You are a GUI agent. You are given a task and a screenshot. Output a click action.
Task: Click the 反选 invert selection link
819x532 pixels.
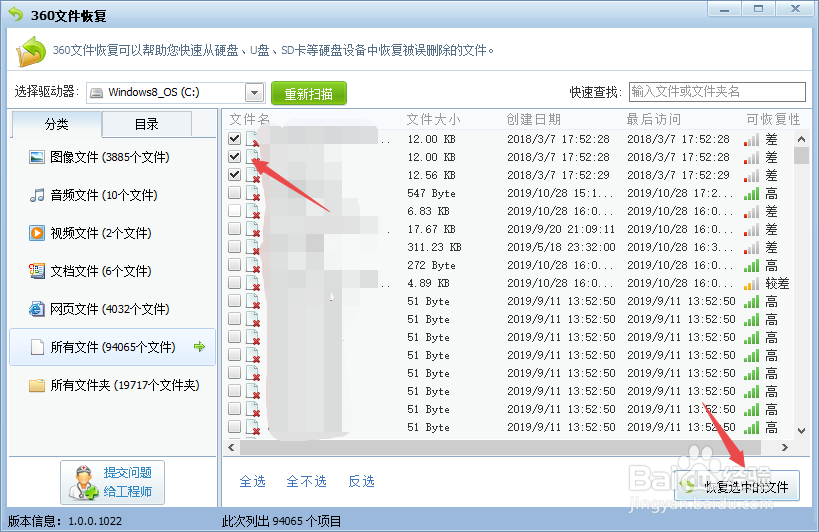361,481
